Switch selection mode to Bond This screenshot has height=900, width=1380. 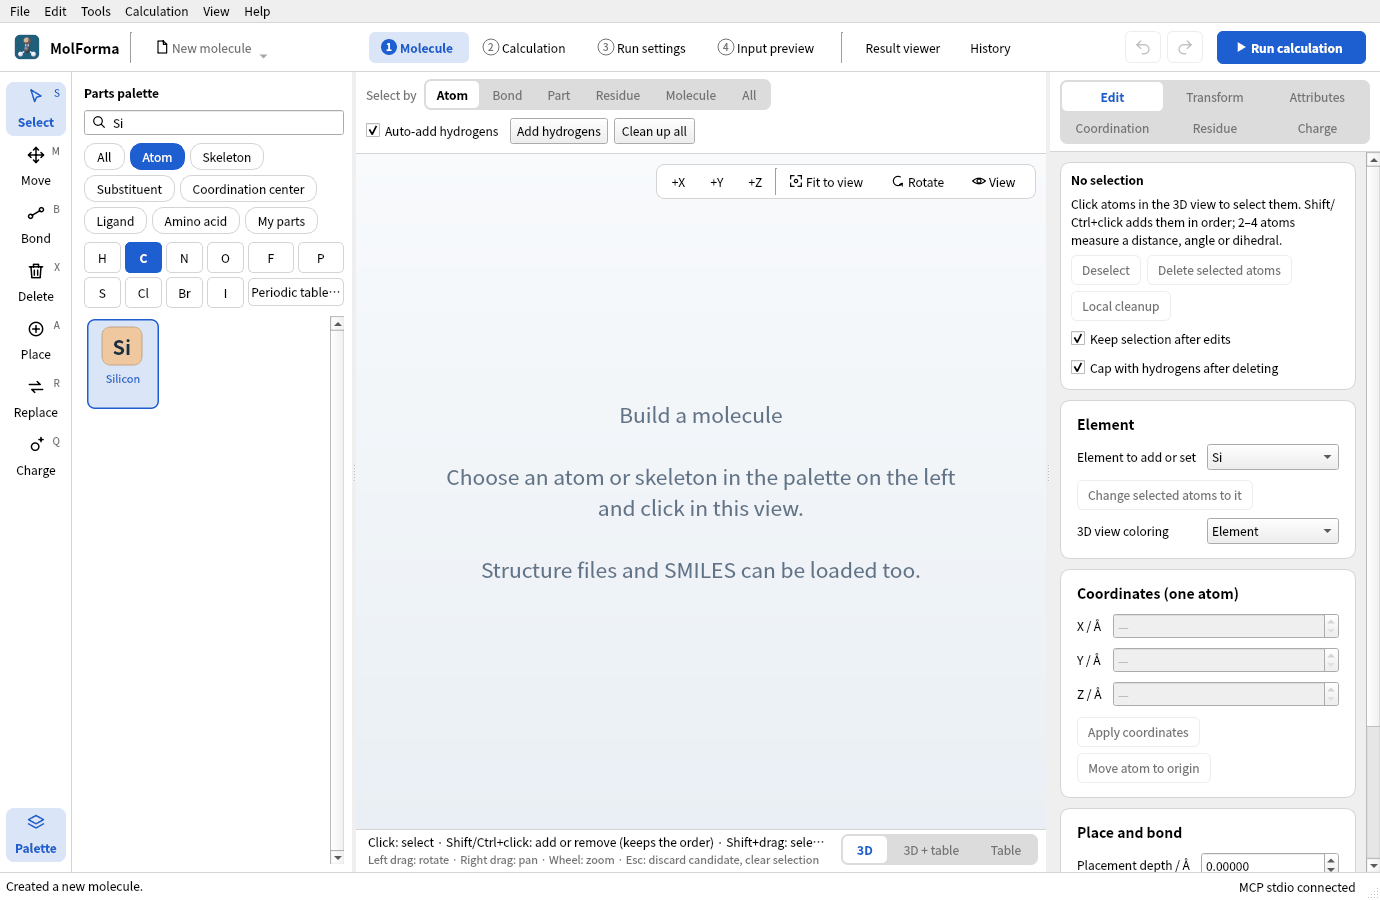[507, 95]
